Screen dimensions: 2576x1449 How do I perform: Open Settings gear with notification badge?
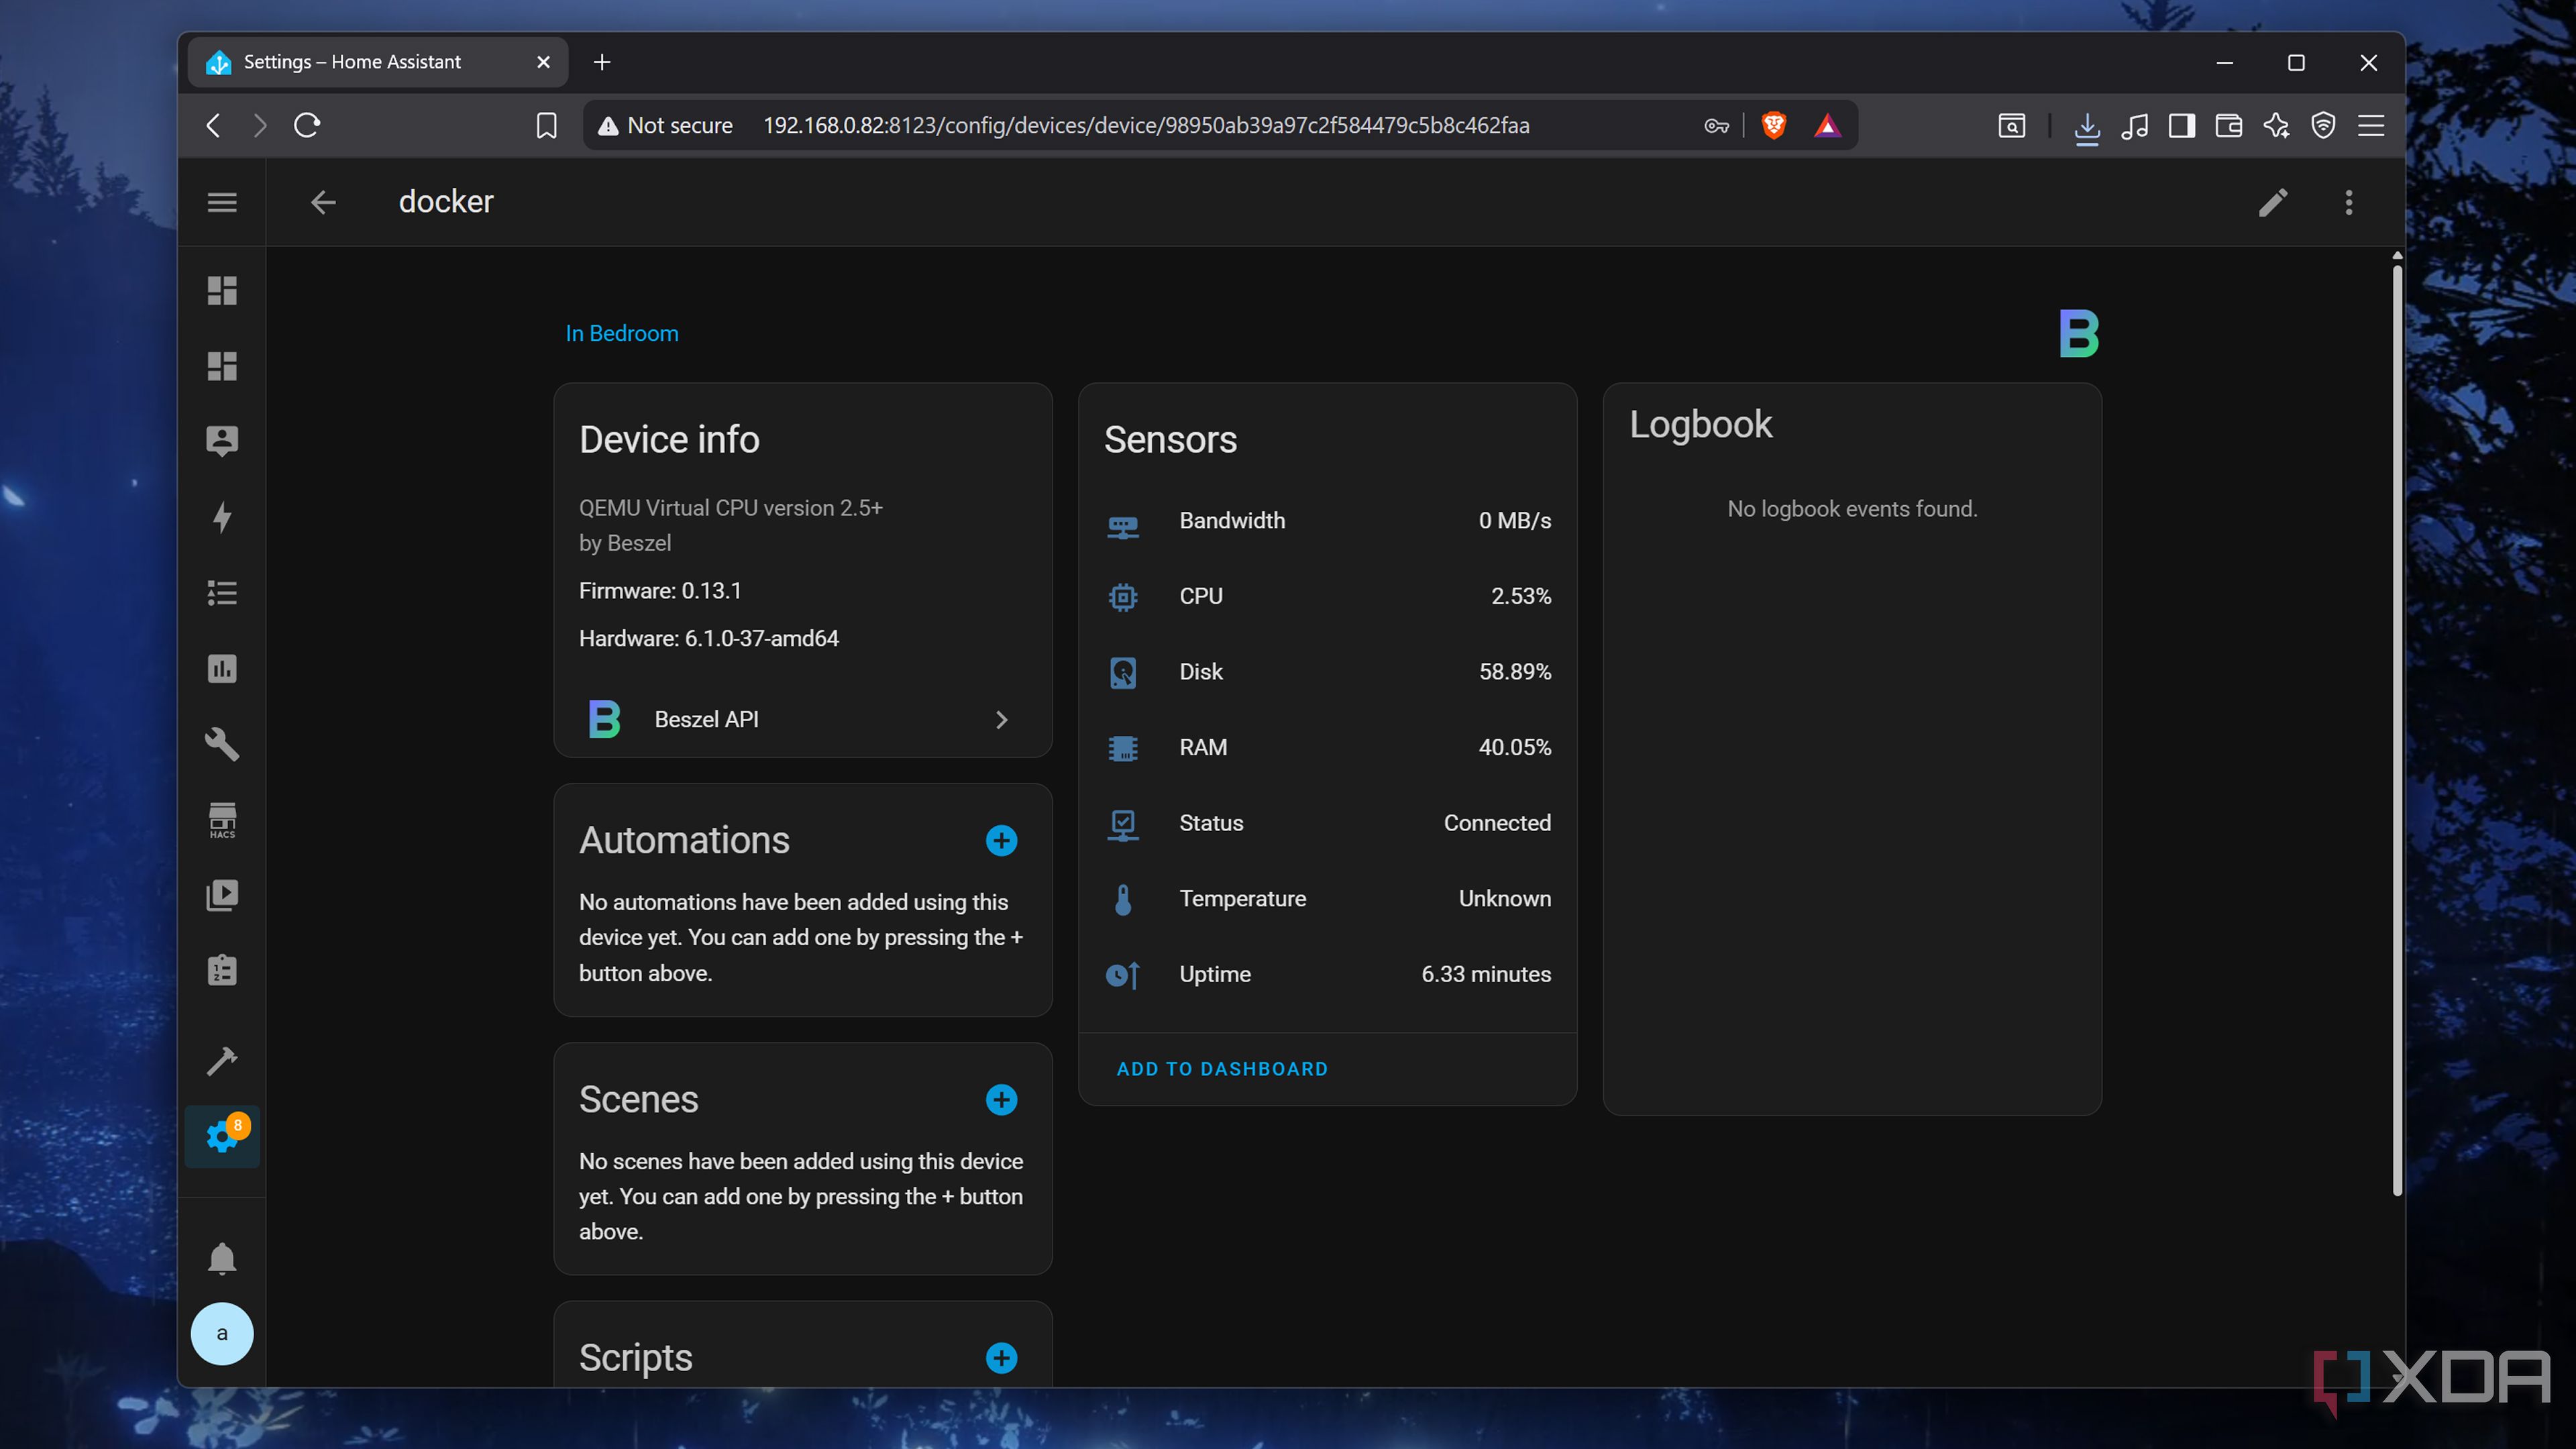(x=222, y=1136)
